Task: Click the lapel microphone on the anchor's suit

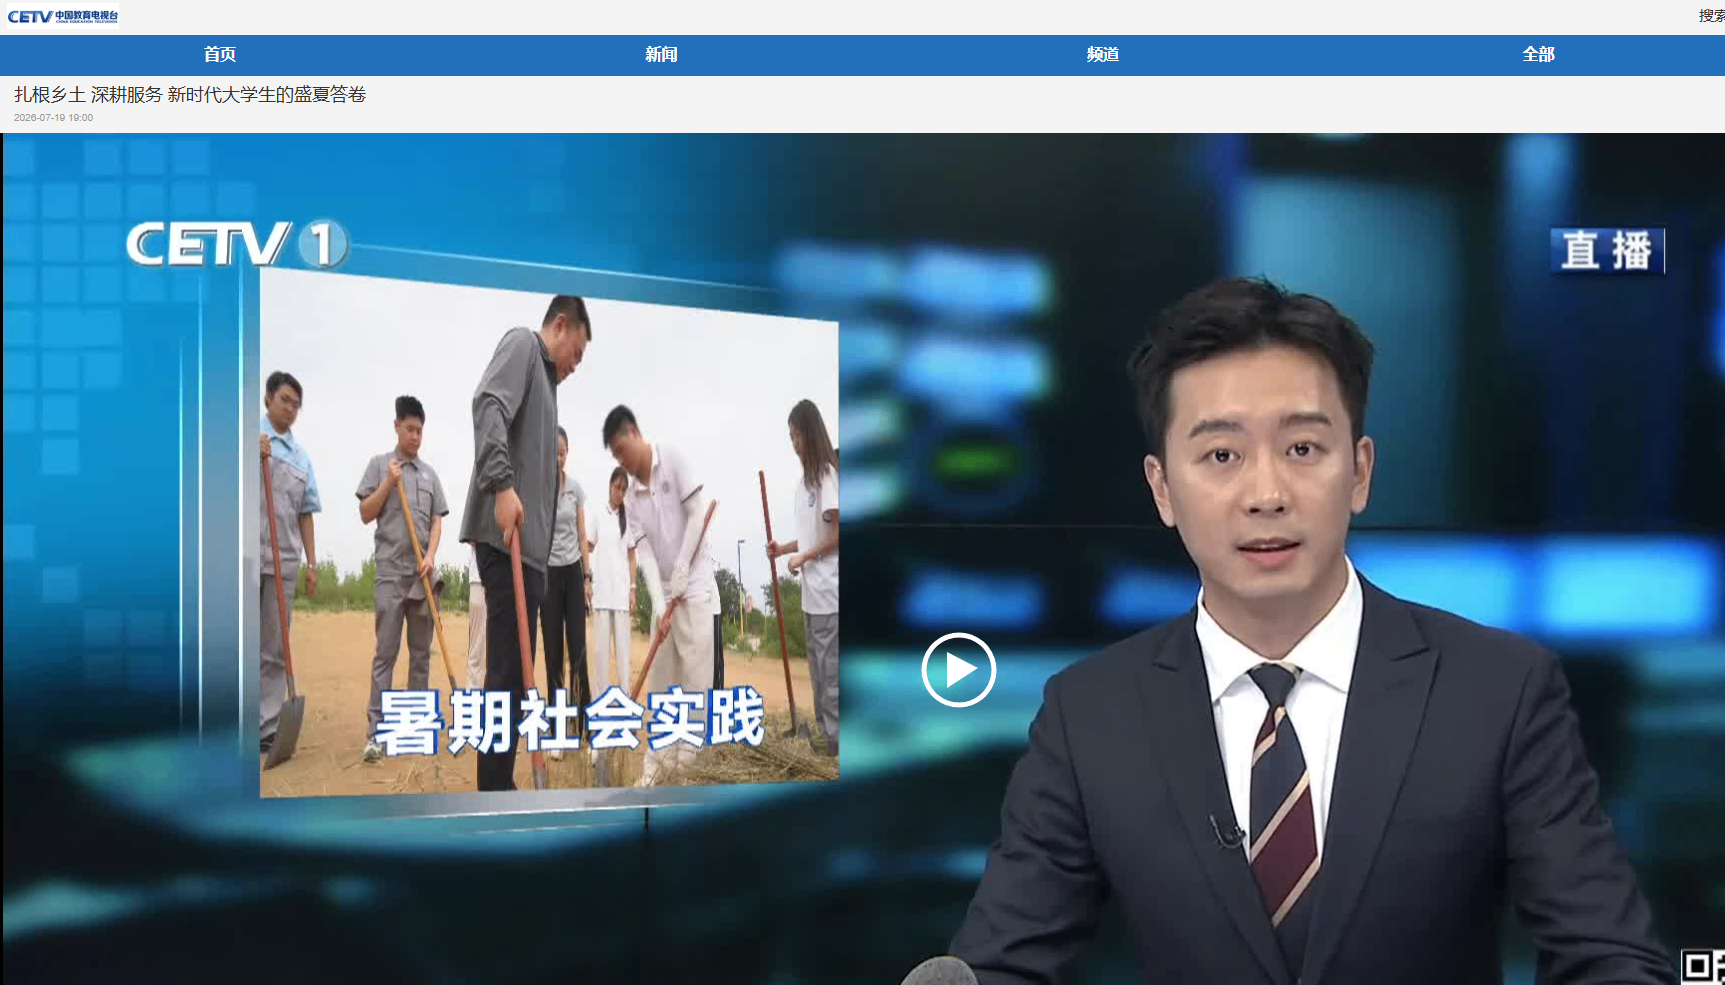Action: pos(1227,831)
